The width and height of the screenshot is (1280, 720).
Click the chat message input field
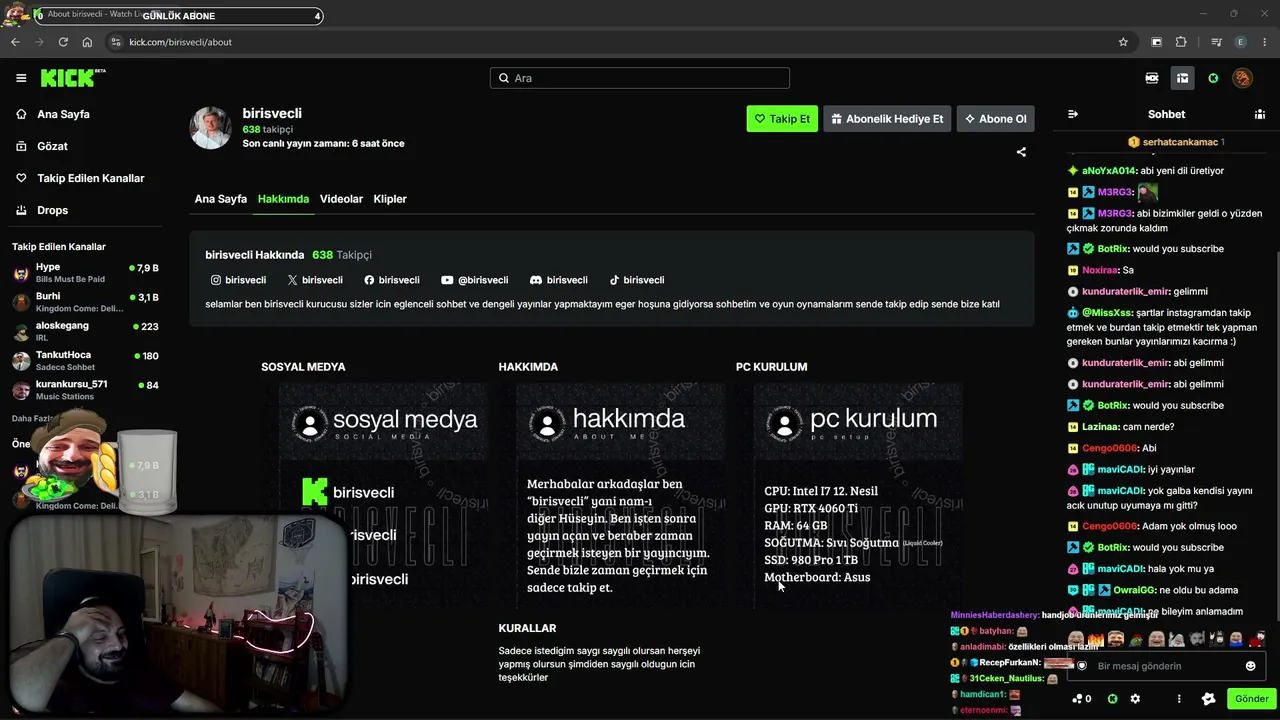coord(1166,666)
